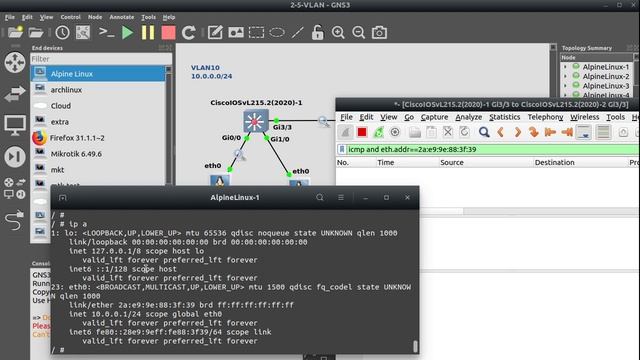Open GNS3 Control menu
This screenshot has height=360, width=640.
70,17
